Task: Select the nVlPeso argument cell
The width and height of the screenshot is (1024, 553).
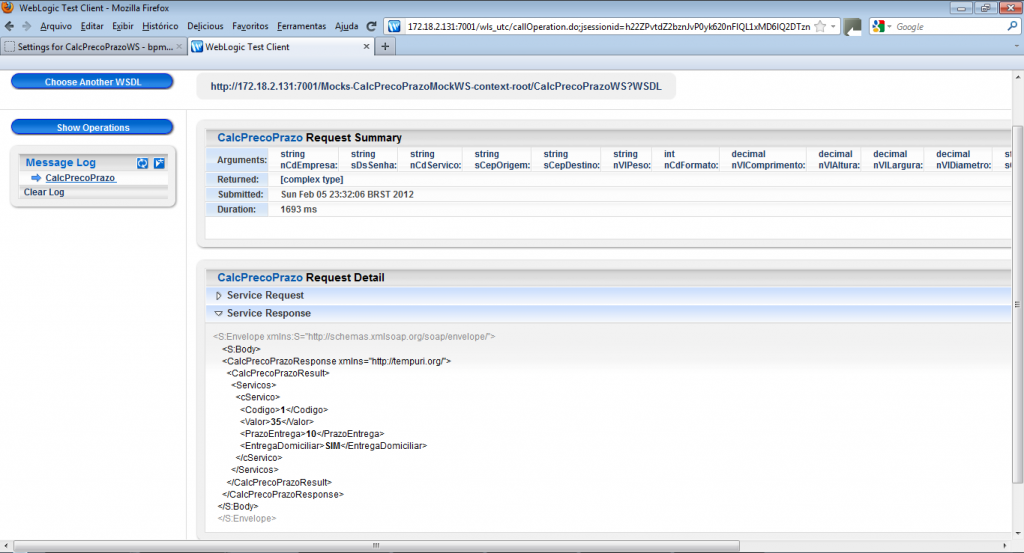Action: (x=632, y=159)
